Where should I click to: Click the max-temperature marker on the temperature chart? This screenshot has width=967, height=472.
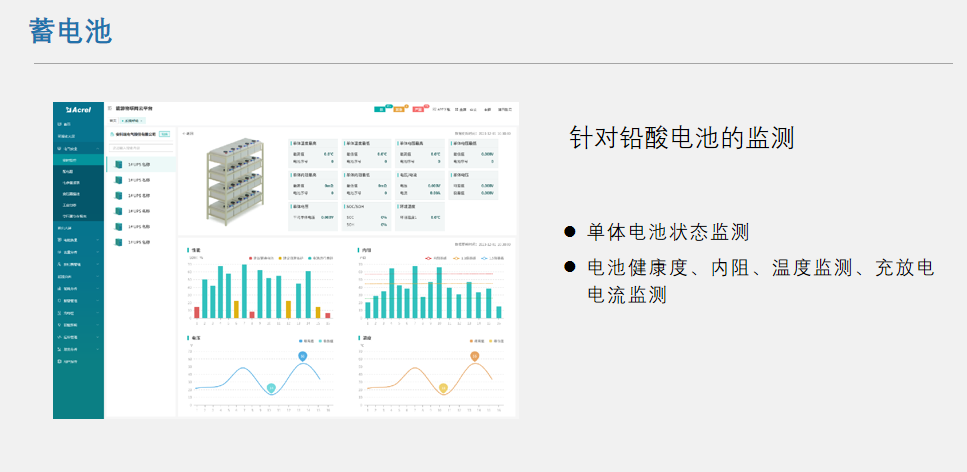[475, 356]
